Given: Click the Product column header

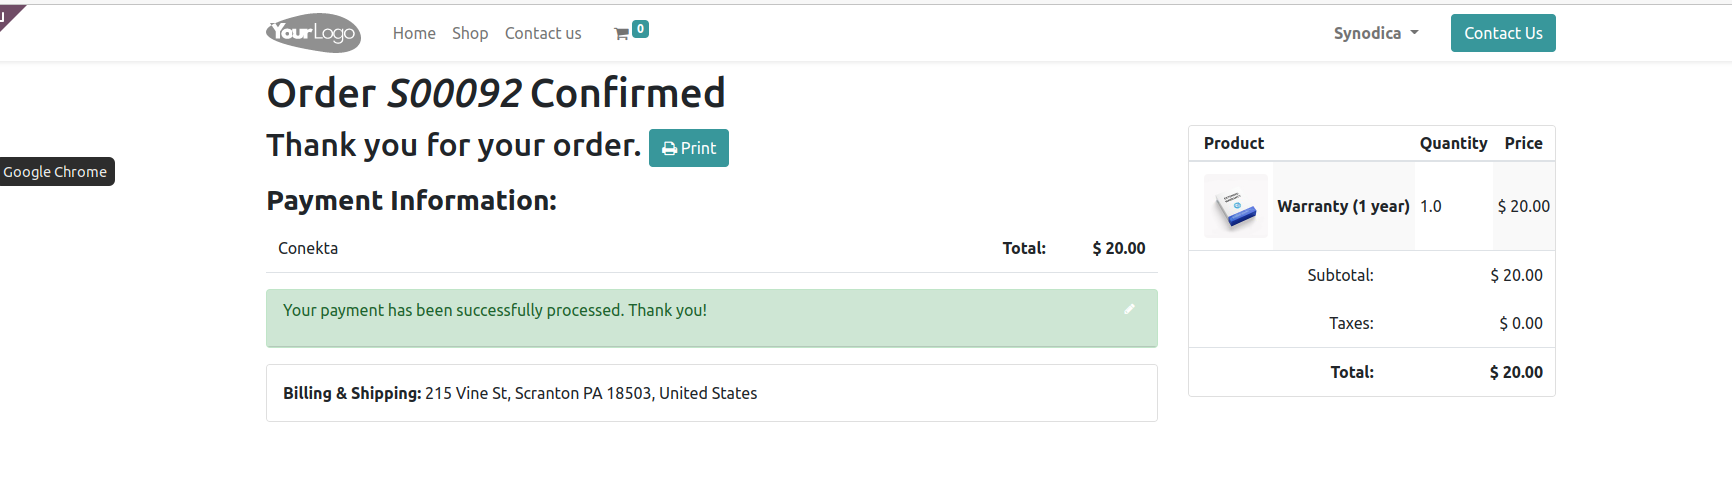Looking at the screenshot, I should click(1234, 143).
